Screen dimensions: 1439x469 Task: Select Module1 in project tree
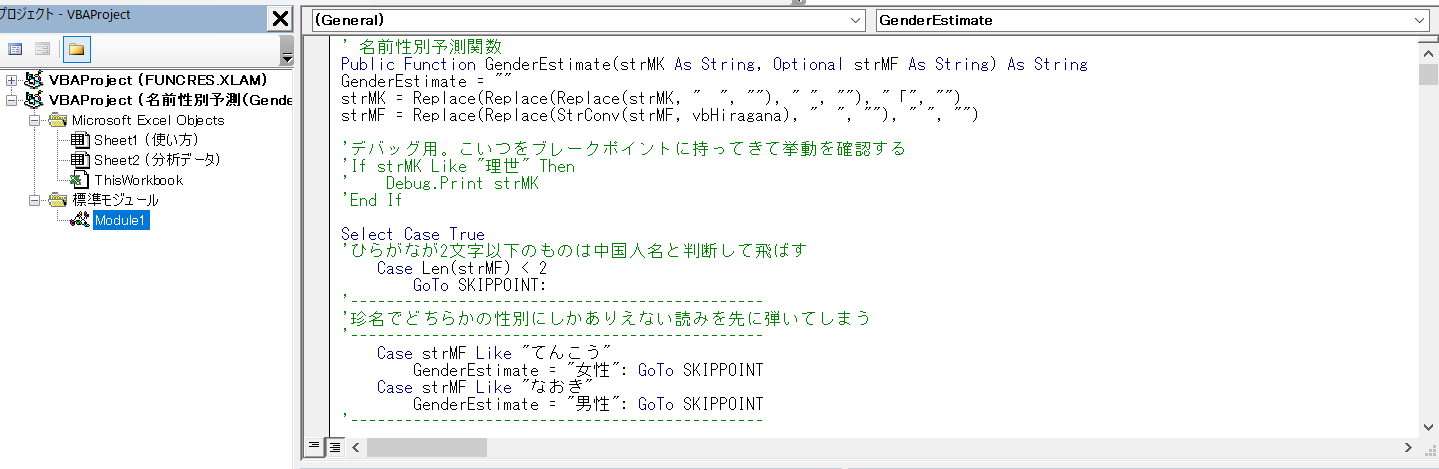(121, 220)
